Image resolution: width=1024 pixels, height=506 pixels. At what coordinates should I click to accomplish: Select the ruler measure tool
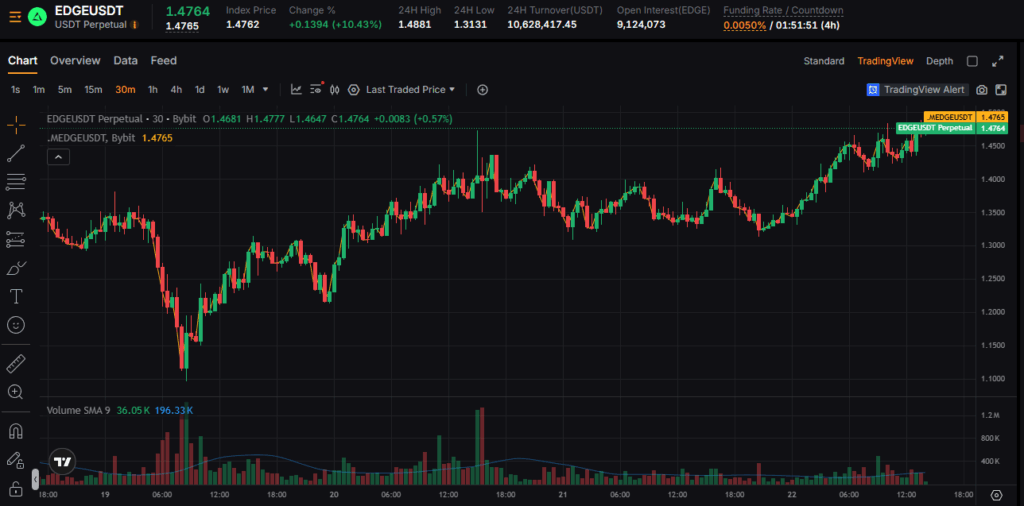tap(16, 363)
